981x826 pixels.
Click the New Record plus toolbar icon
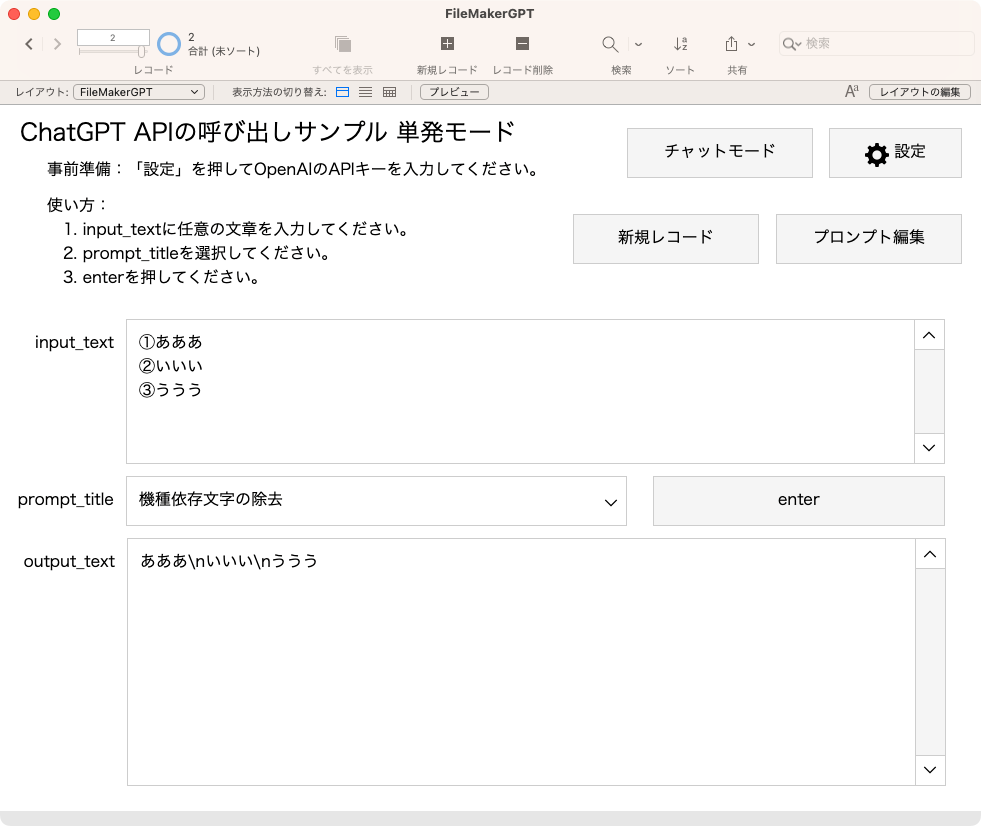pos(447,43)
